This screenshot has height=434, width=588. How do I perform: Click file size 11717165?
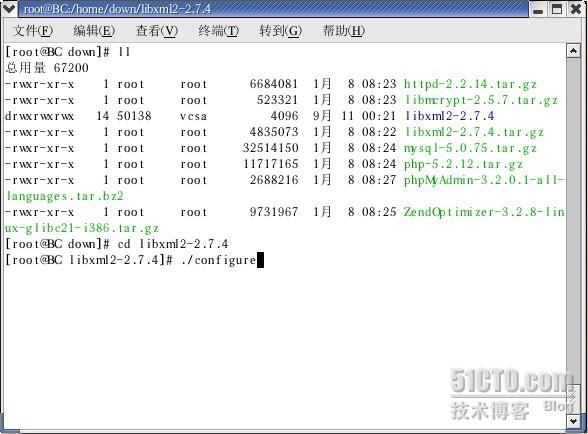pyautogui.click(x=270, y=164)
